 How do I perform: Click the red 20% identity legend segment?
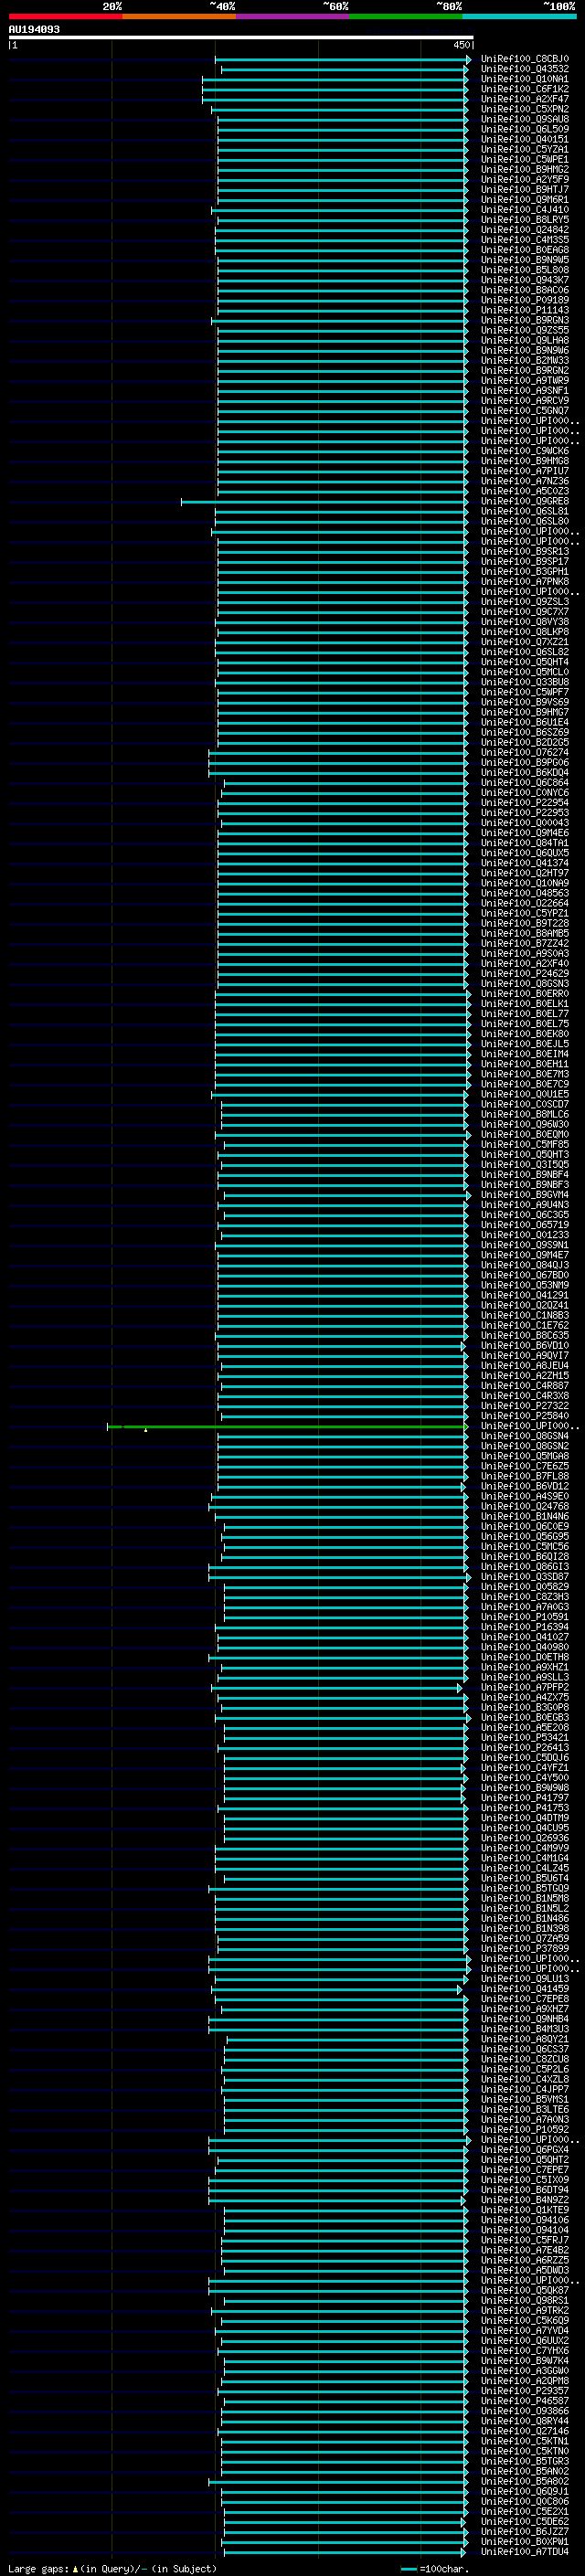click(x=65, y=16)
